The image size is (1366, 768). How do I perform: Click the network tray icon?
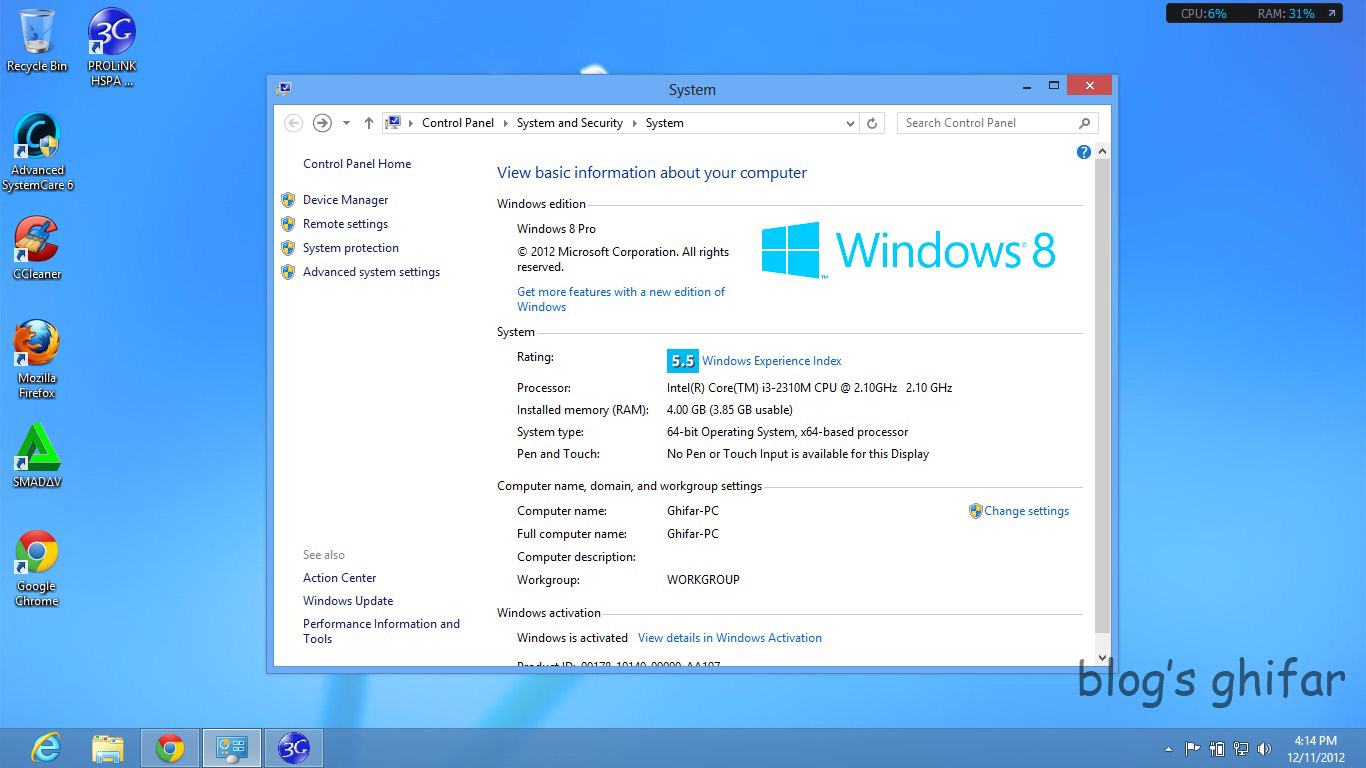click(1241, 748)
